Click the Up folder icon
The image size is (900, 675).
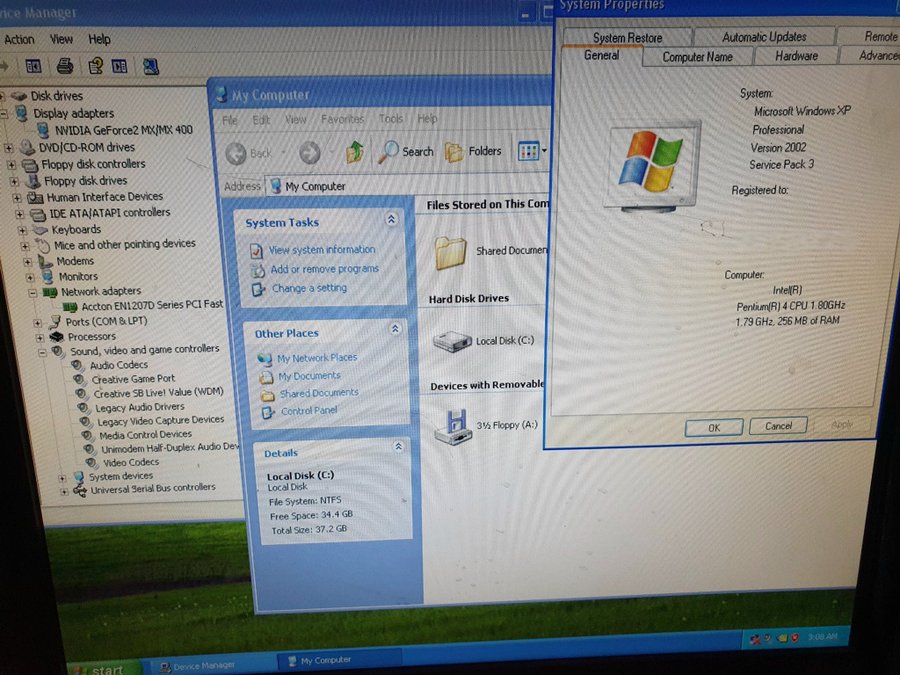click(354, 152)
